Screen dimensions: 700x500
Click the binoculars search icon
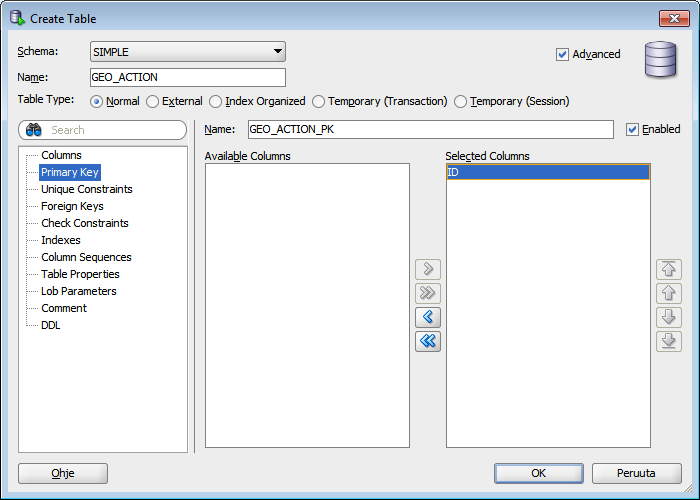pyautogui.click(x=33, y=130)
